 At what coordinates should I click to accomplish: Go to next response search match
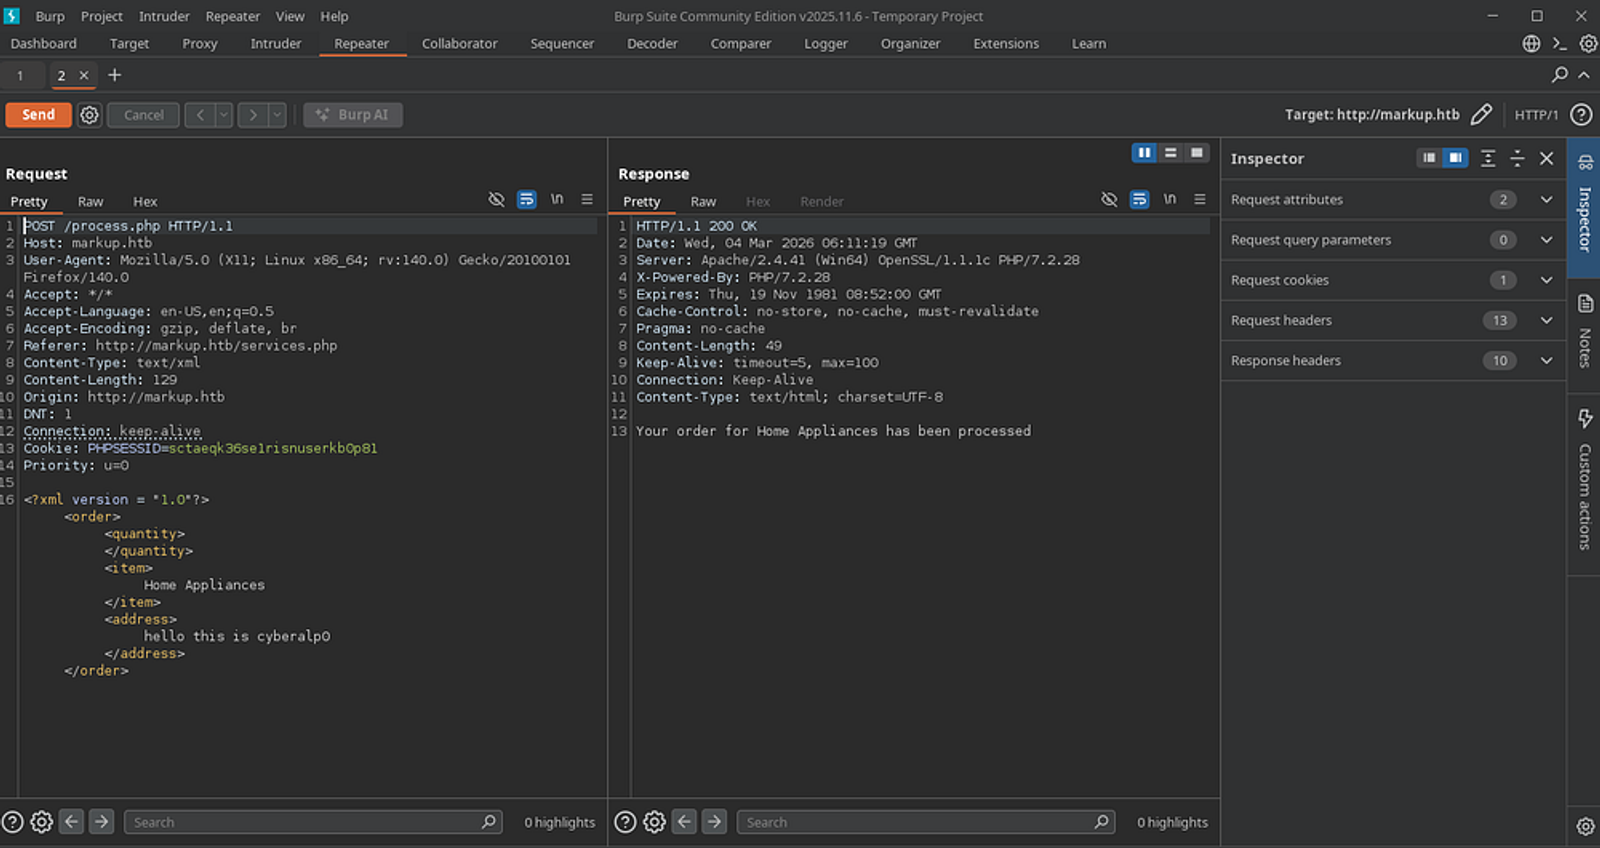coord(714,822)
